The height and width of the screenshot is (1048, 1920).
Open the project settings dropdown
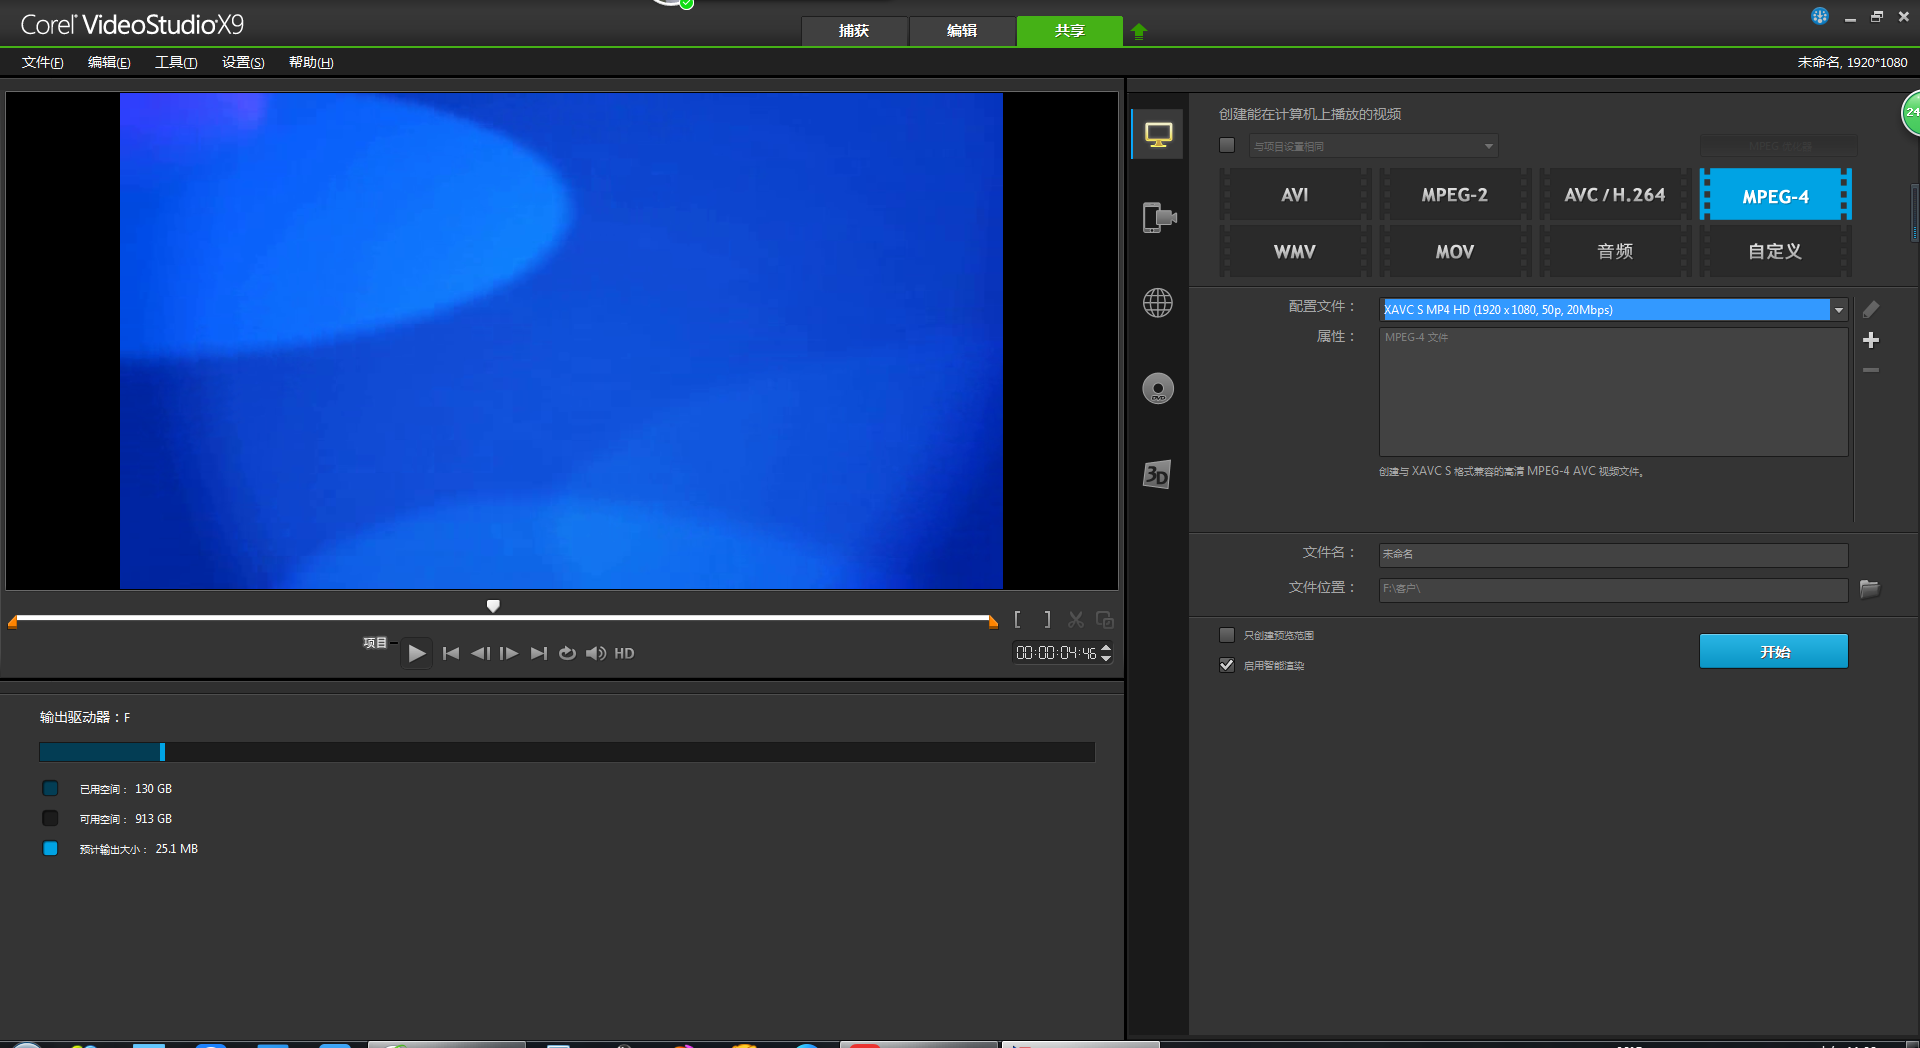(x=1374, y=146)
